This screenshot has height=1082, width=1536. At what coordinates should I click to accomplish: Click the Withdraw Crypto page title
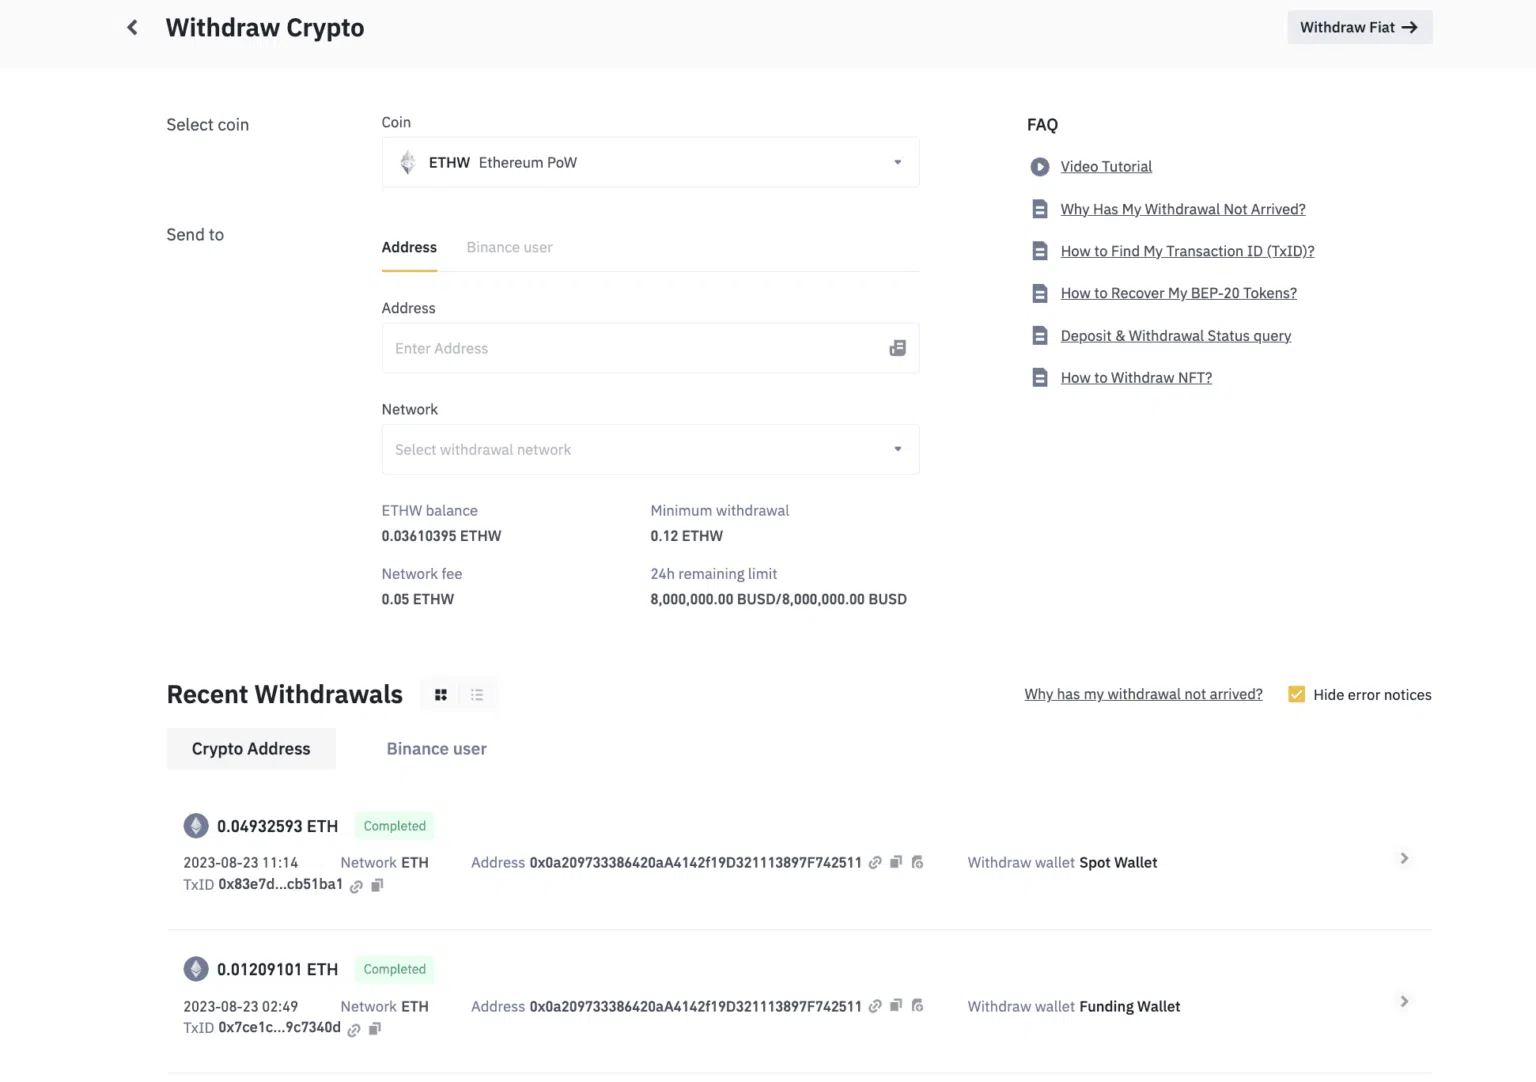[265, 27]
